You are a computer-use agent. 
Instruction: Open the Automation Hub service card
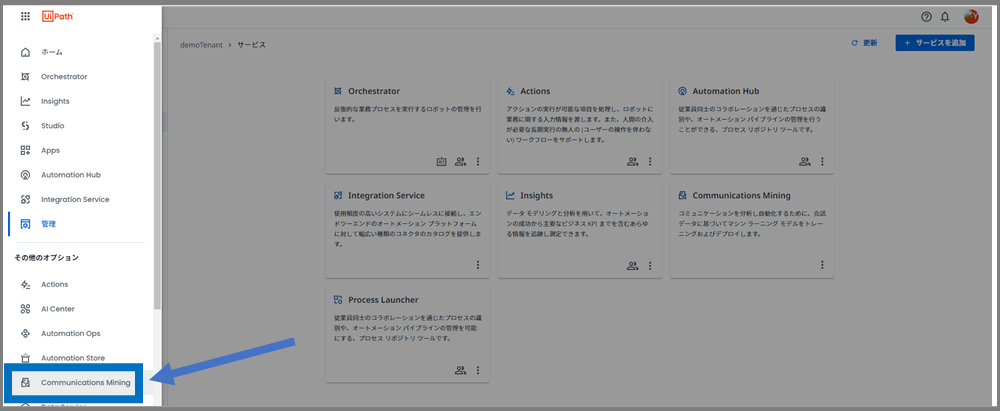752,126
